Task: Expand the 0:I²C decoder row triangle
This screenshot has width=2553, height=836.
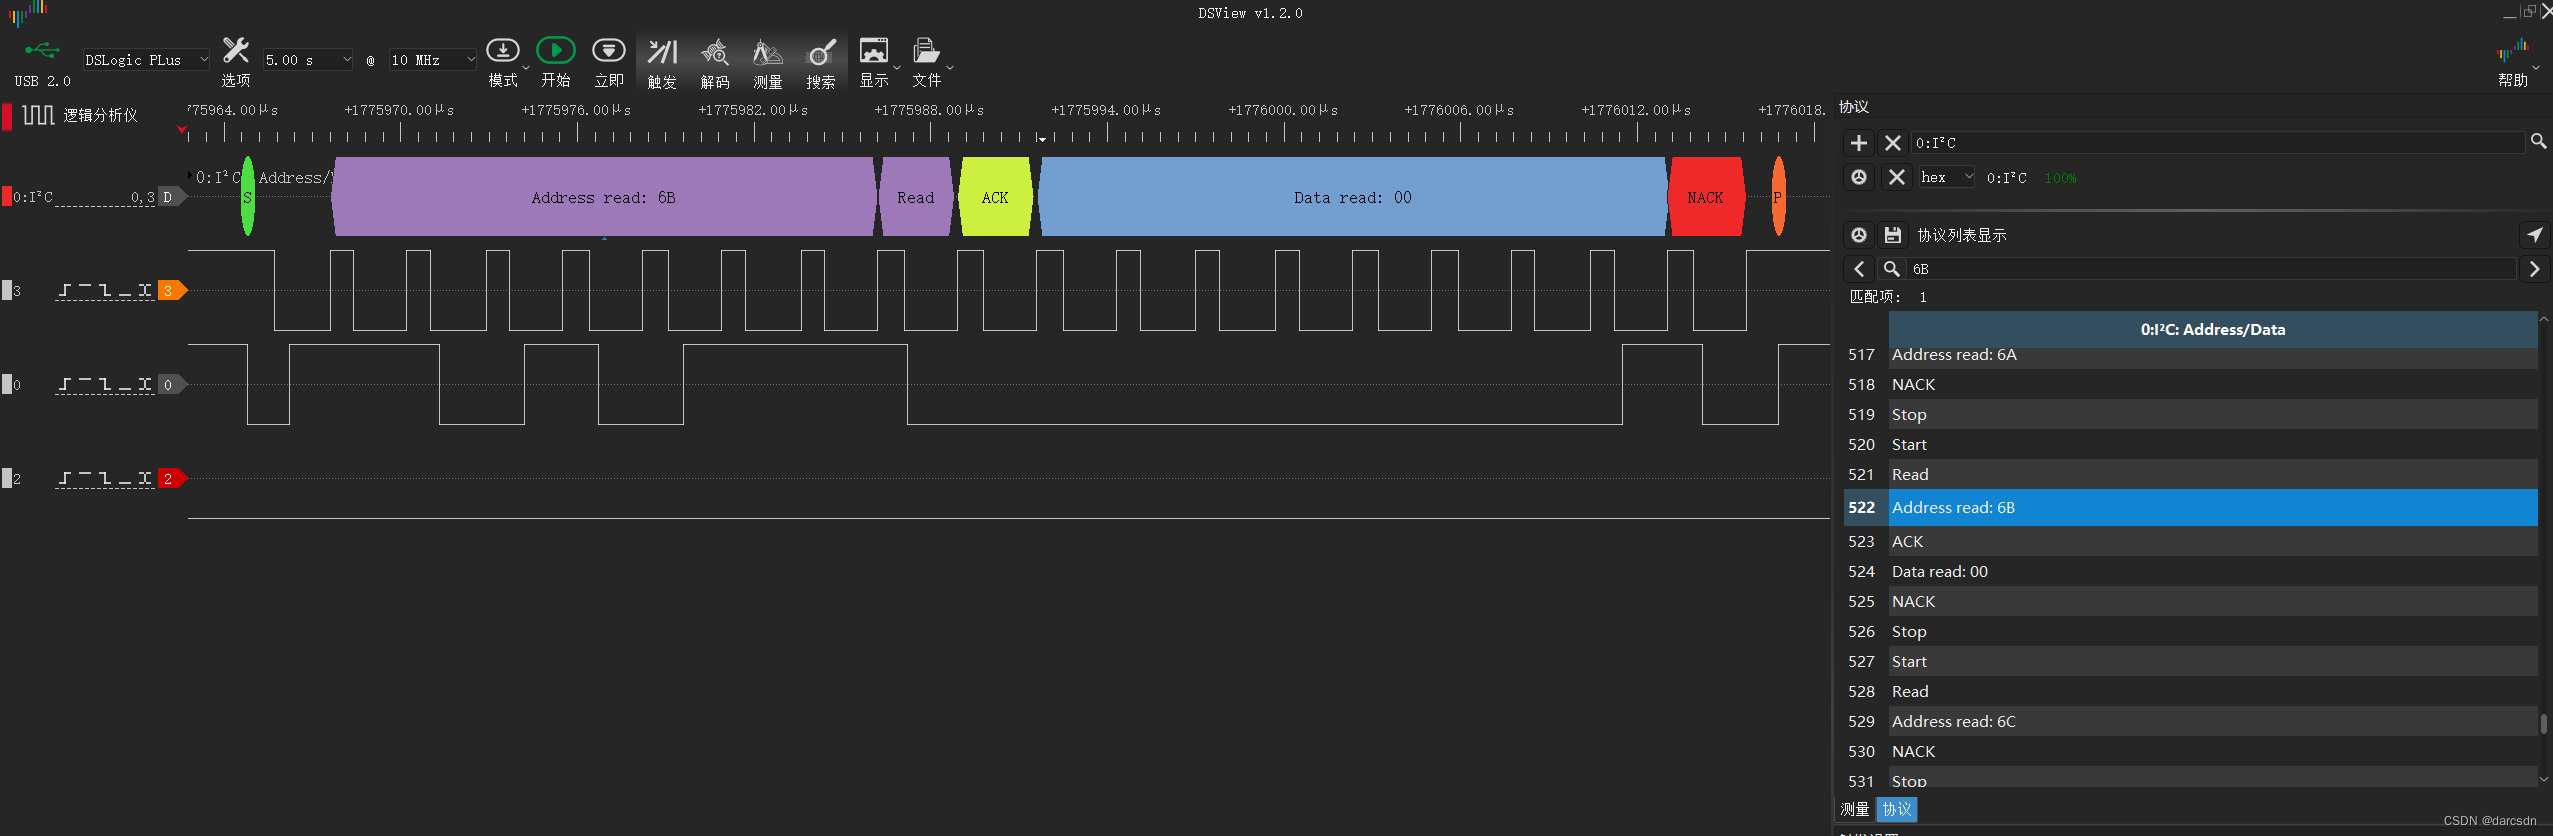Action: click(190, 175)
